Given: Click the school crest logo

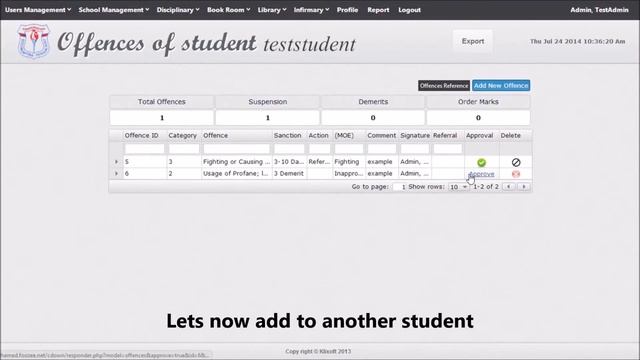Looking at the screenshot, I should pos(34,41).
